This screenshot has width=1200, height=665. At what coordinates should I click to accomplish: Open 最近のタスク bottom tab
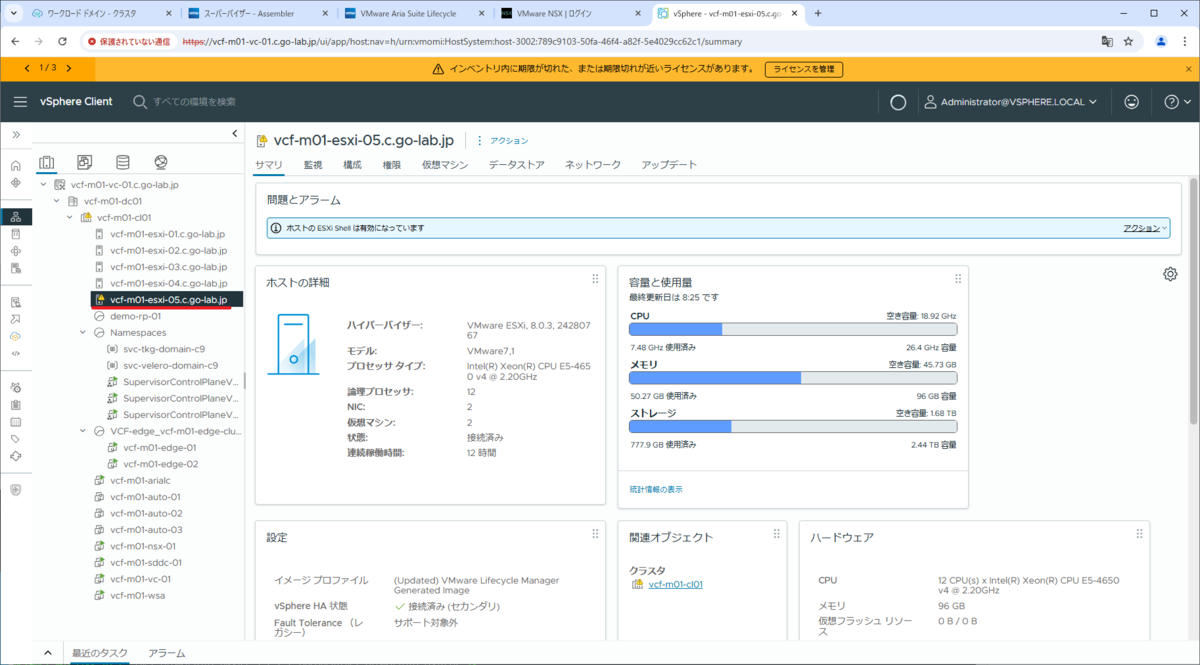99,653
